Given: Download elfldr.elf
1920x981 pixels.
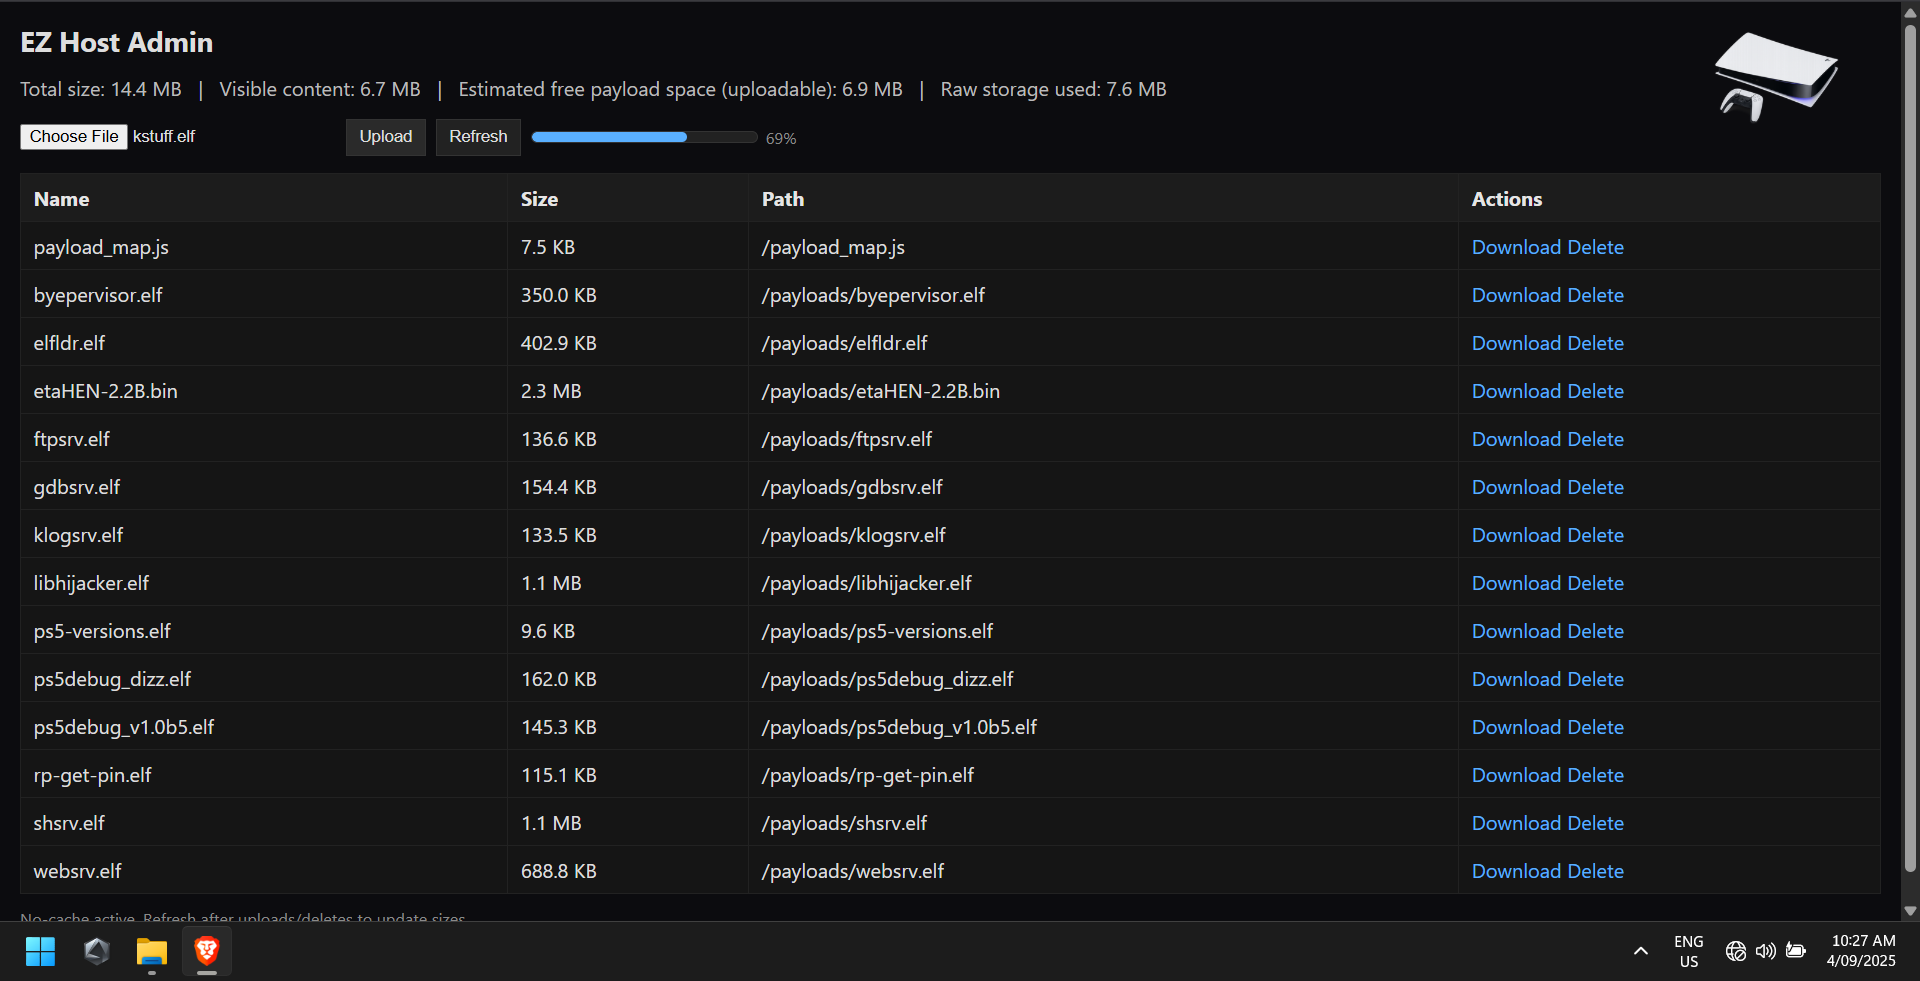Looking at the screenshot, I should coord(1516,343).
